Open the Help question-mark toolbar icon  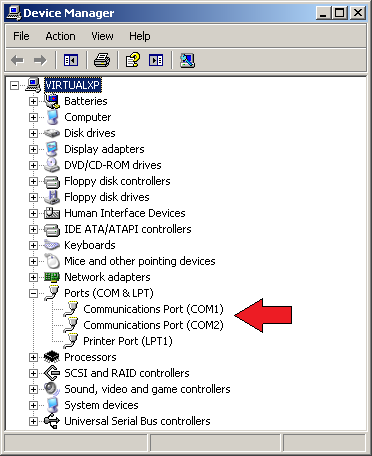133,60
